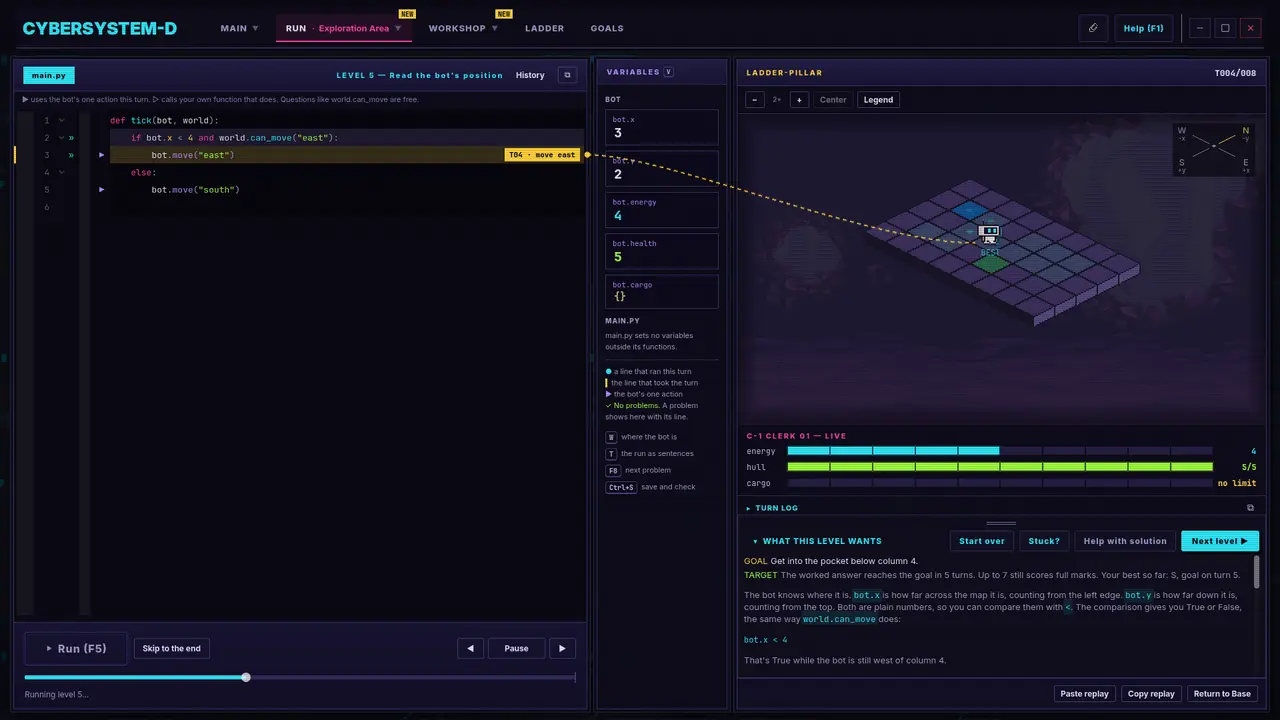Select the main.py file tab
This screenshot has height=720, width=1280.
pos(49,75)
